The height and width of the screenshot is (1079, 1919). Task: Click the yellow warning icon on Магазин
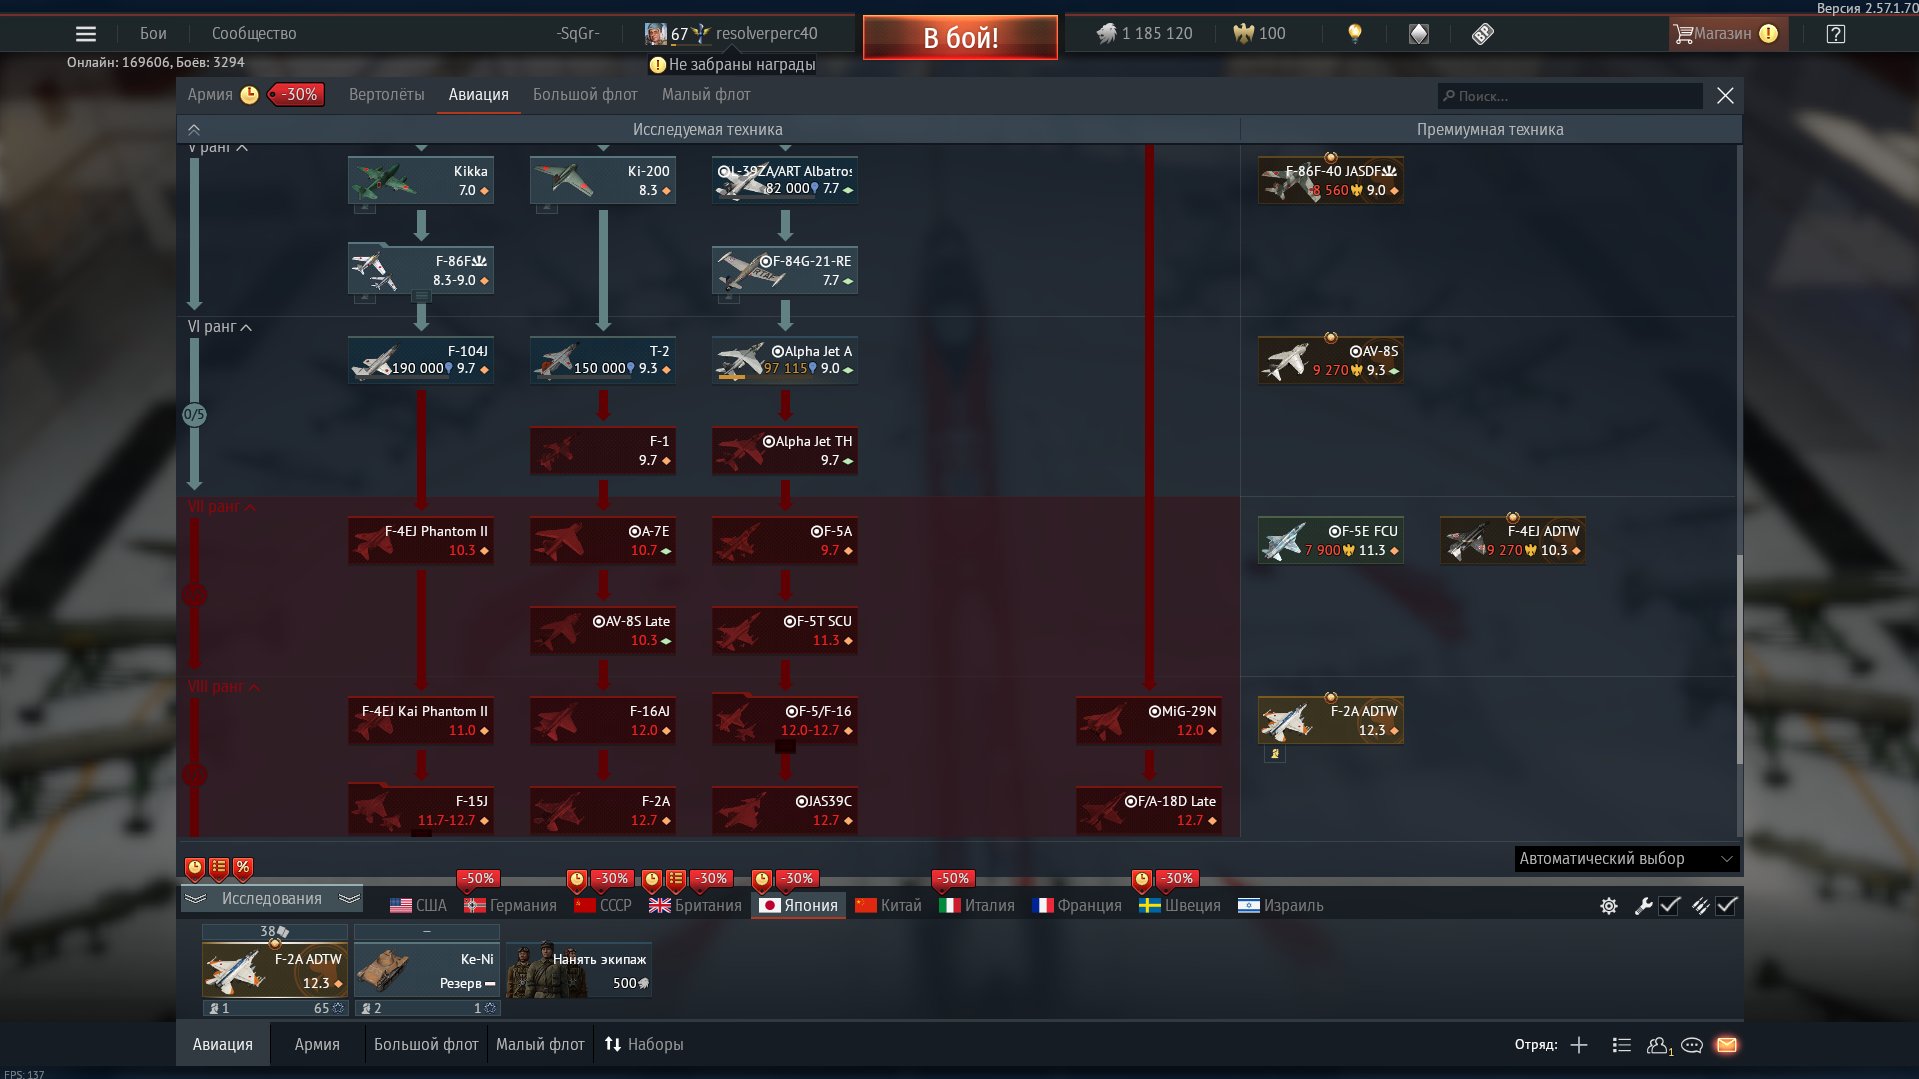tap(1768, 34)
